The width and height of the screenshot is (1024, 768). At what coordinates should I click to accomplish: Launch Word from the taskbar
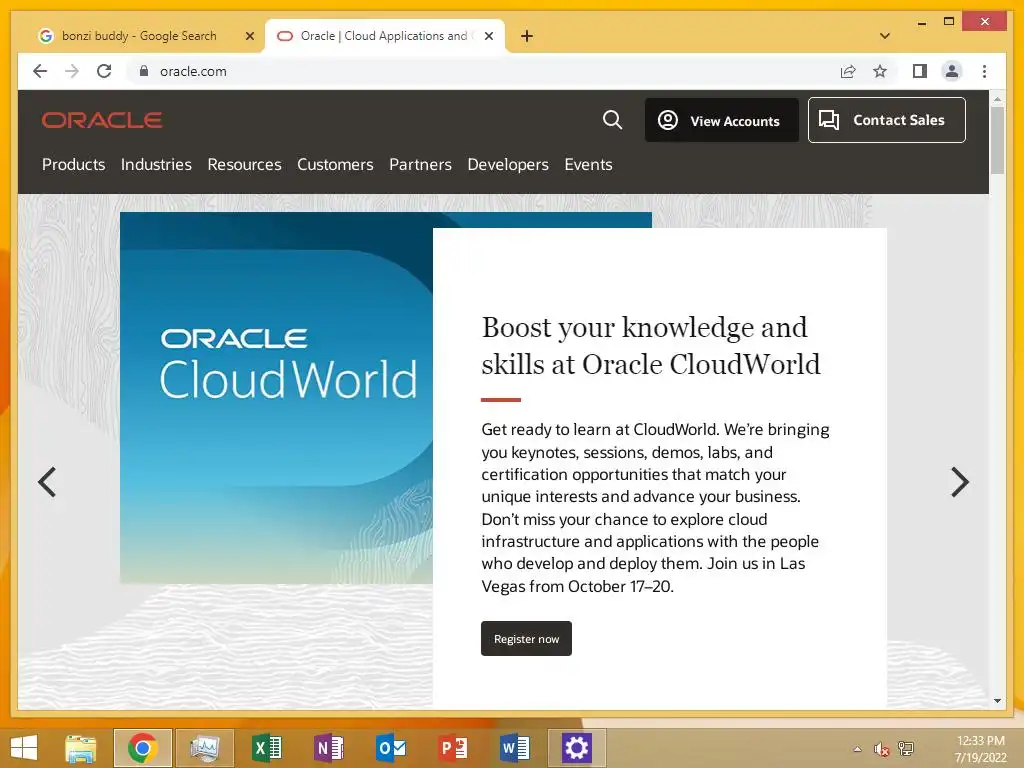515,748
